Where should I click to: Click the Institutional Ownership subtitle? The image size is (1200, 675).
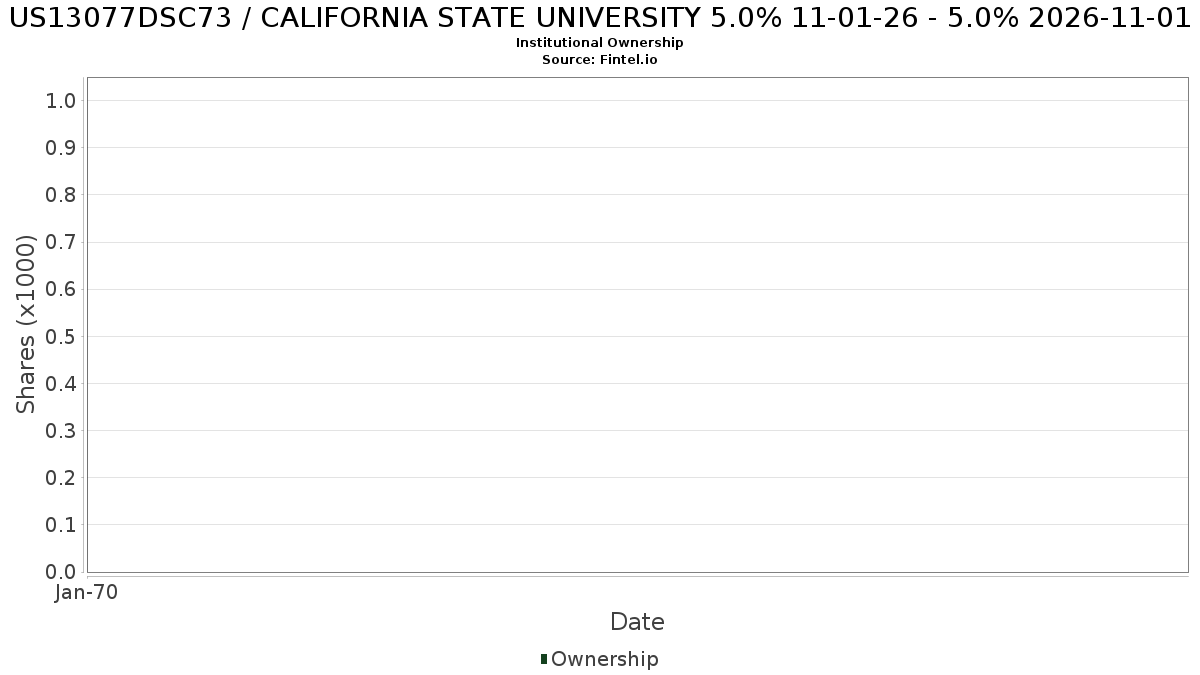click(x=600, y=43)
